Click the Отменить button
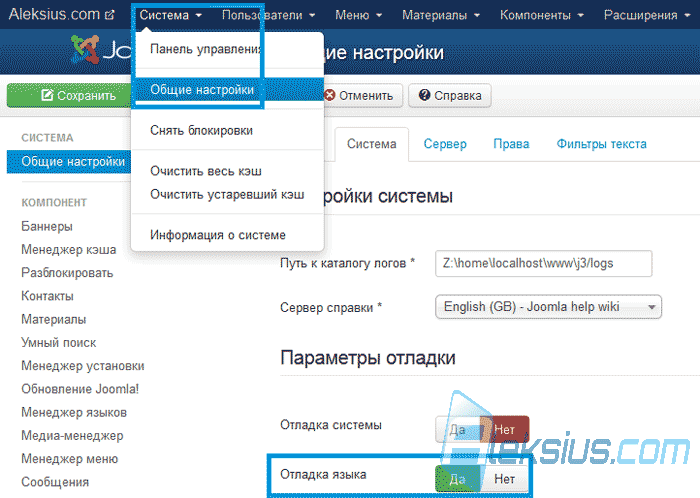The image size is (700, 498). point(361,95)
